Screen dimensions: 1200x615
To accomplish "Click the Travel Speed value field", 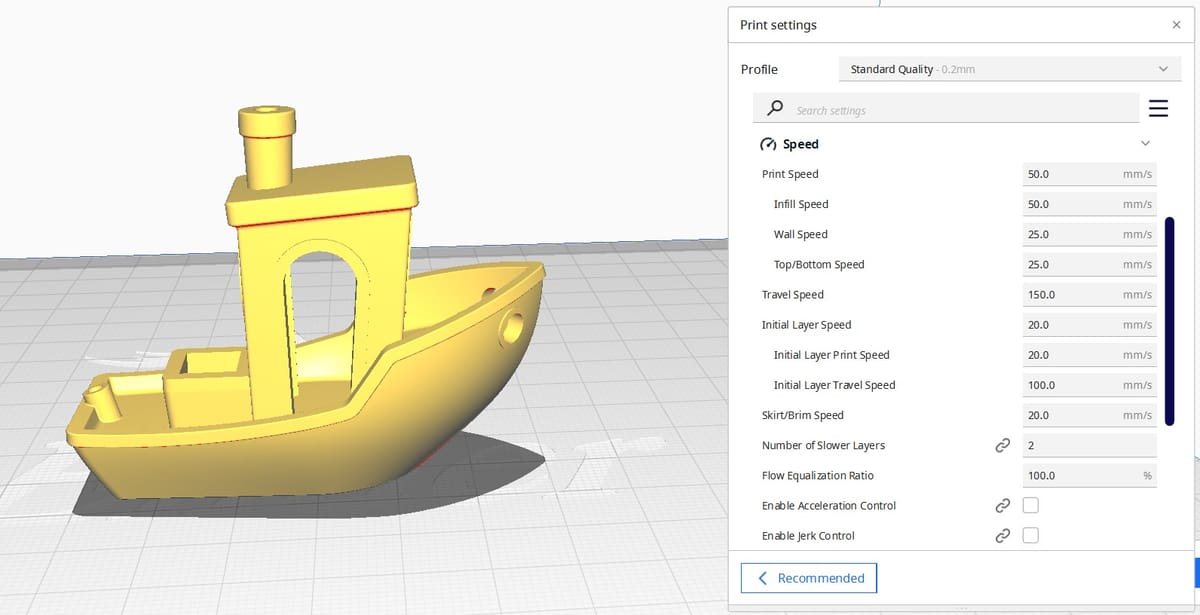I will (1090, 294).
